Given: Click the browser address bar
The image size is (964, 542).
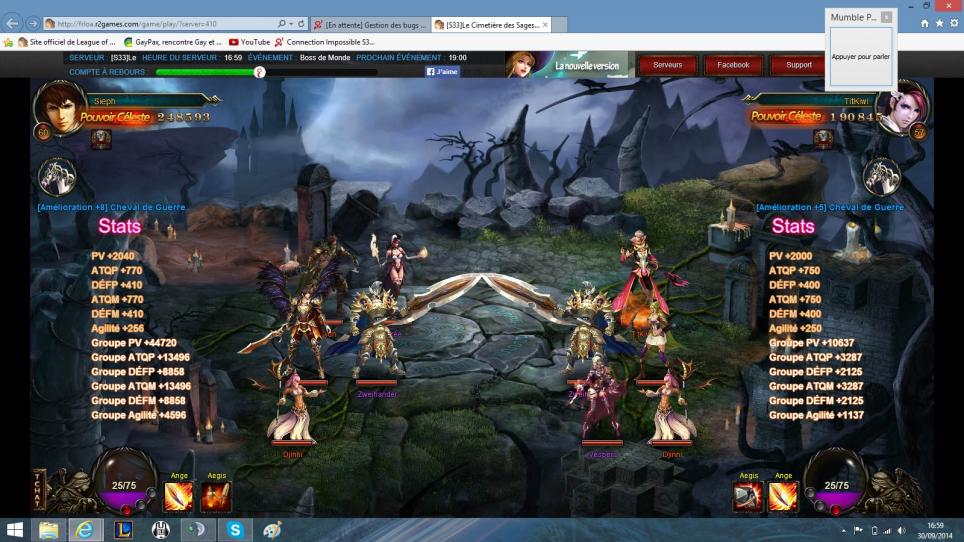Looking at the screenshot, I should 170,23.
